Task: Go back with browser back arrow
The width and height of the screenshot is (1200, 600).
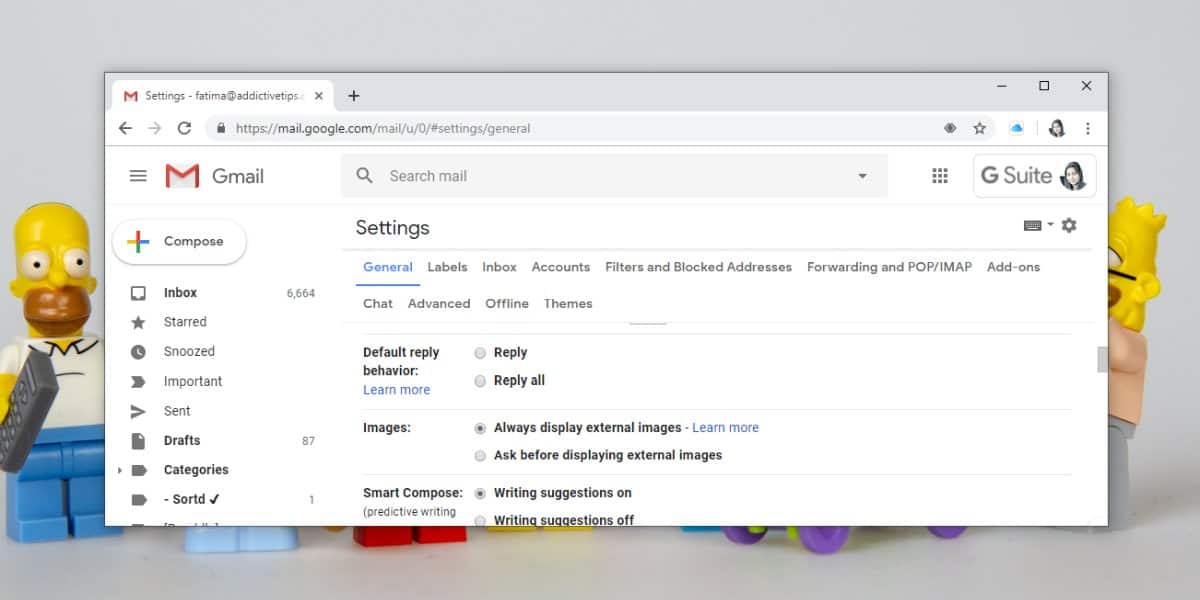Action: click(x=125, y=128)
